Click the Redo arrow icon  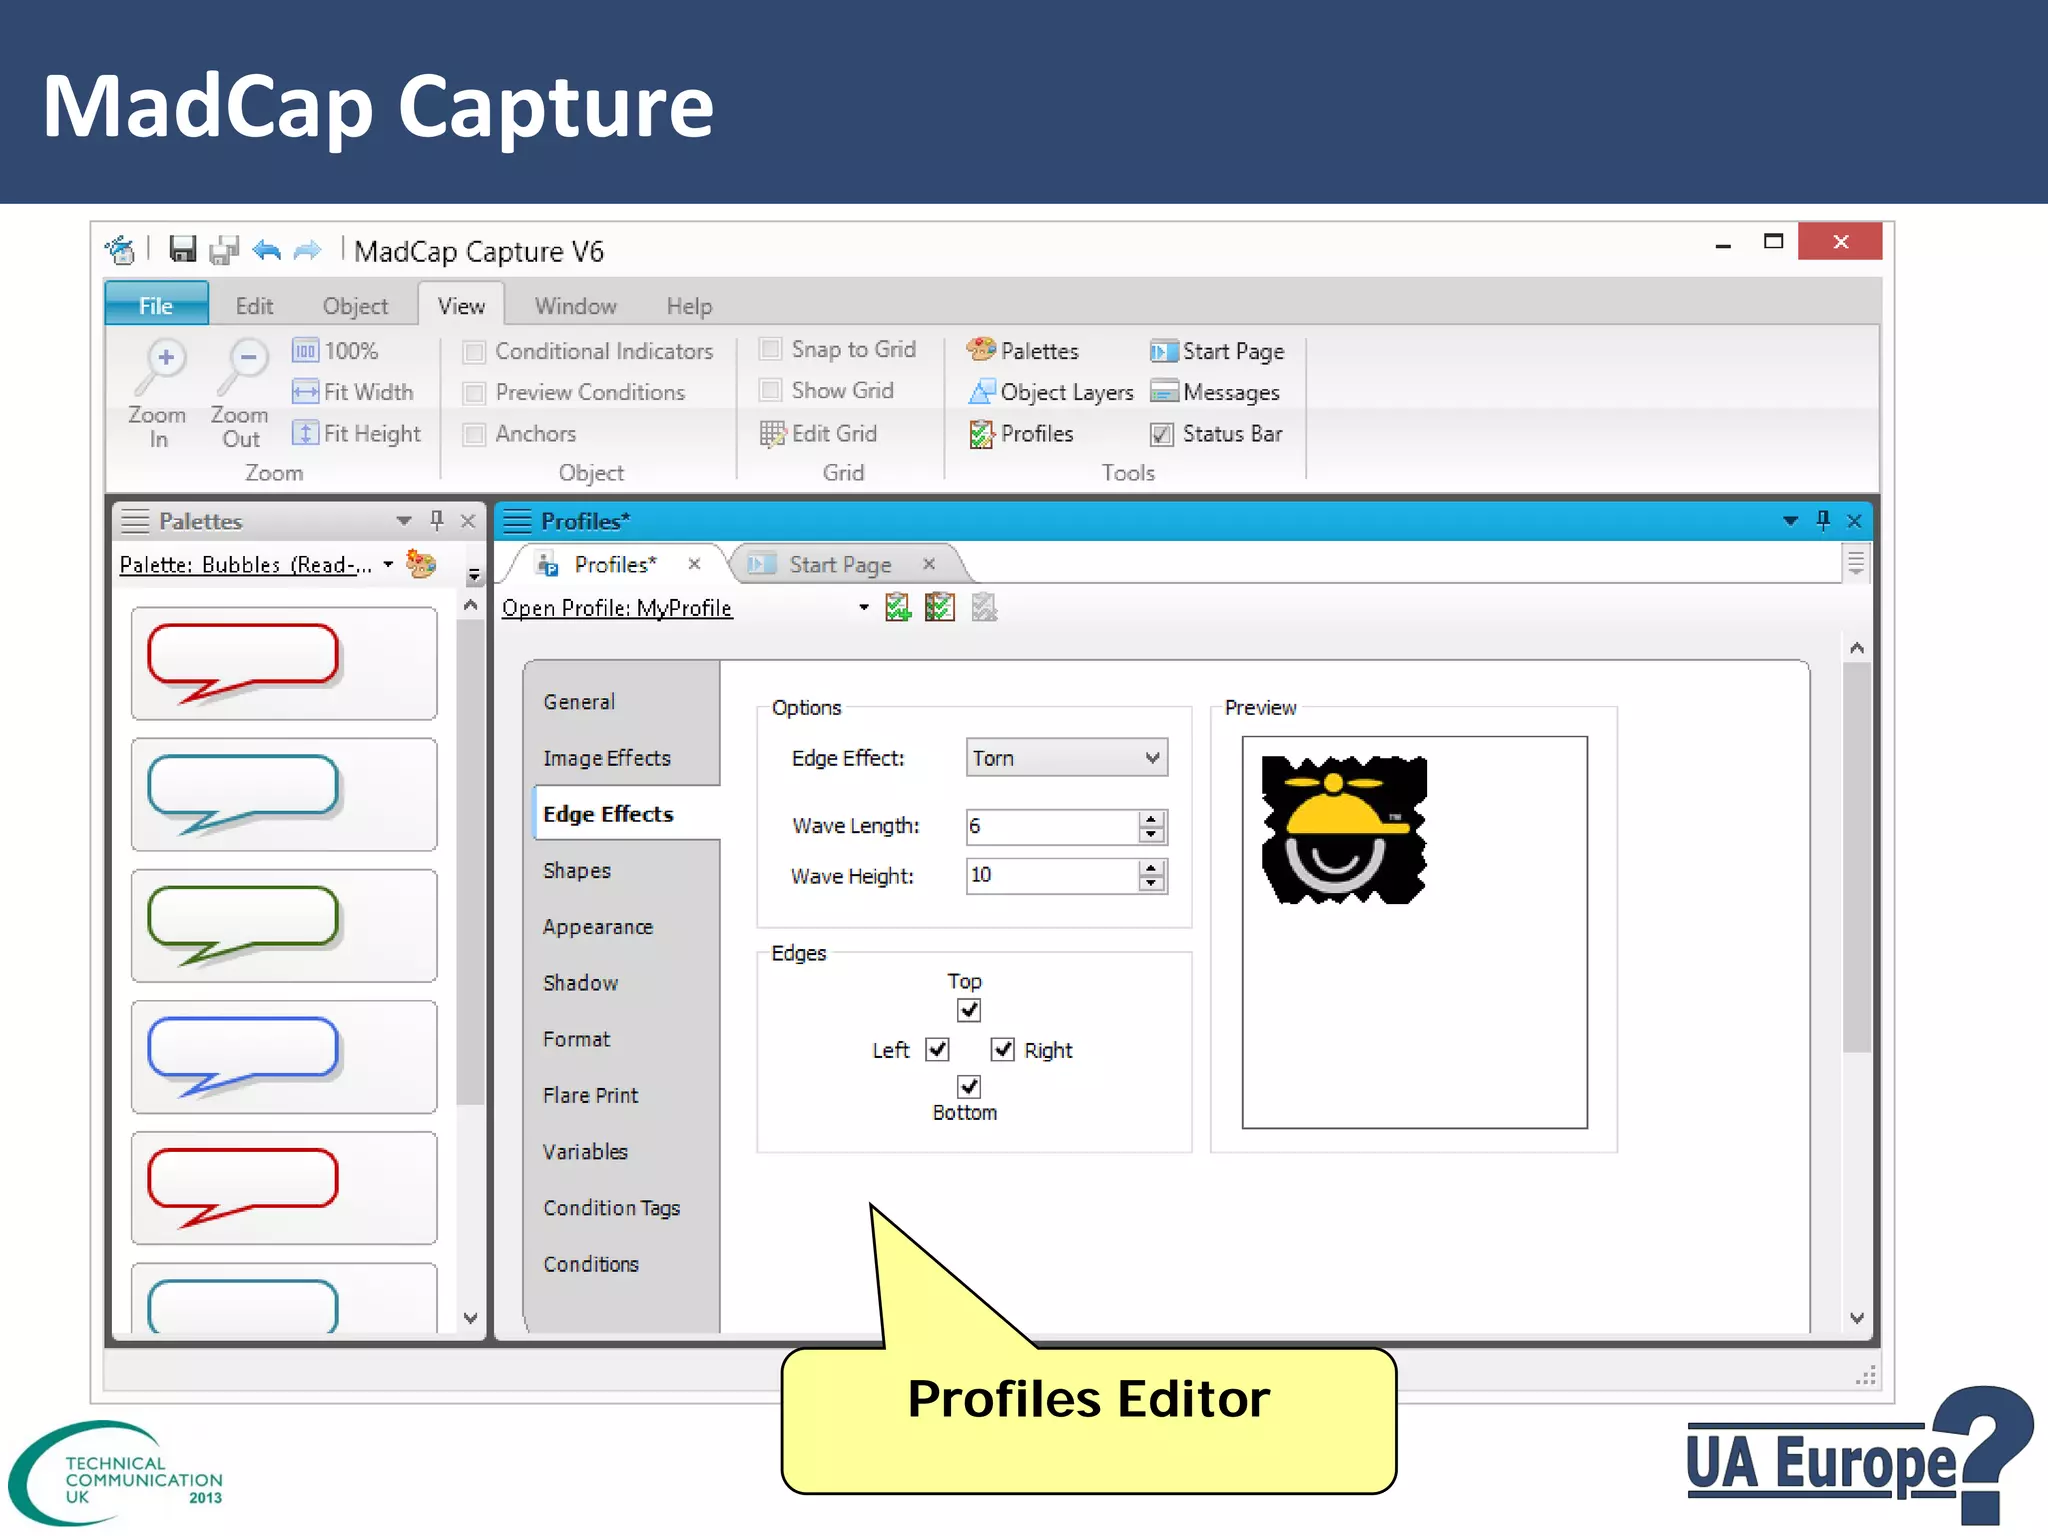pos(307,249)
